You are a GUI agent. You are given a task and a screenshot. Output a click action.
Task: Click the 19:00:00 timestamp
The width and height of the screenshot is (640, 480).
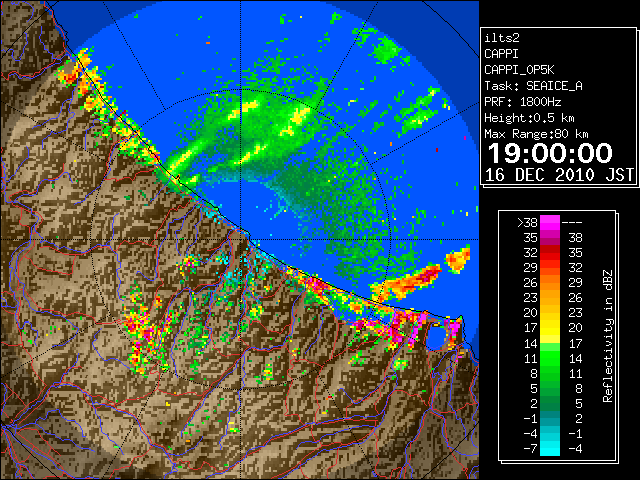pyautogui.click(x=550, y=153)
